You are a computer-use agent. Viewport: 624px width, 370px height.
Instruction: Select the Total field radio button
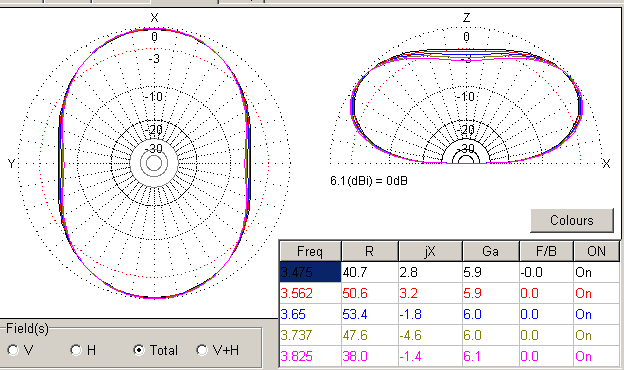pyautogui.click(x=139, y=350)
